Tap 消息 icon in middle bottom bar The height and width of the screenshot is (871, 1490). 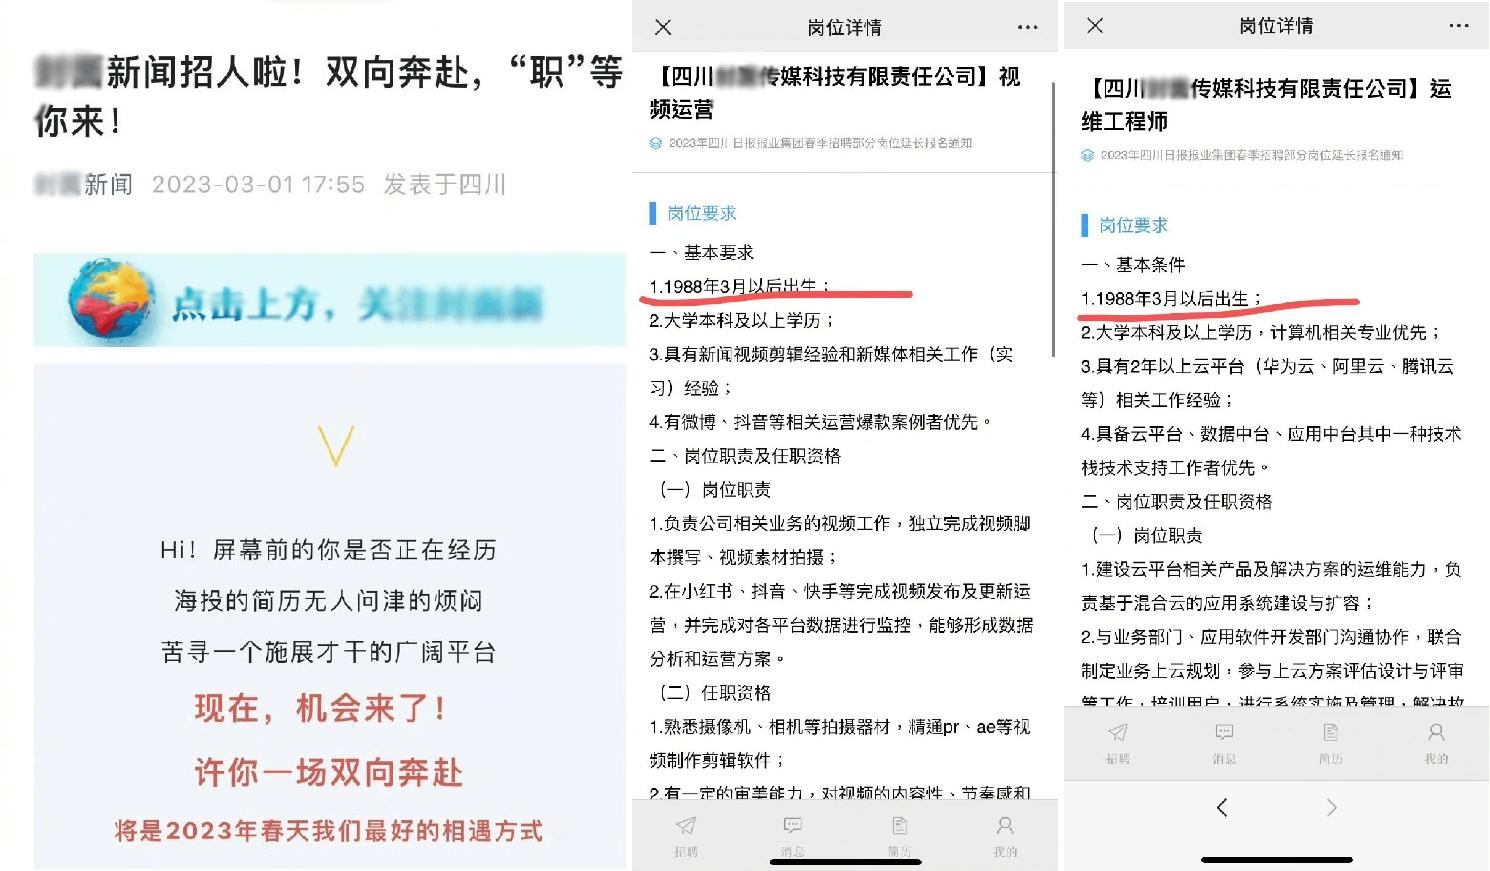click(793, 836)
